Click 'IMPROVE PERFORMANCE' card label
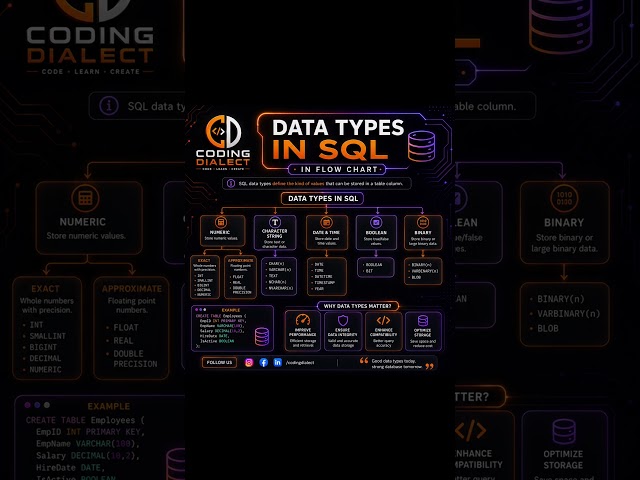The width and height of the screenshot is (640, 480). tap(303, 332)
